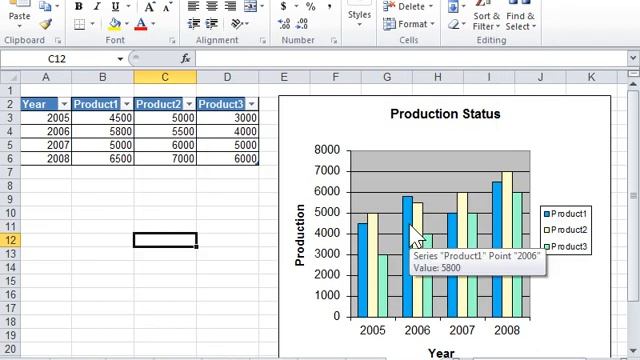Align text left
This screenshot has width=640, height=360.
193,6
